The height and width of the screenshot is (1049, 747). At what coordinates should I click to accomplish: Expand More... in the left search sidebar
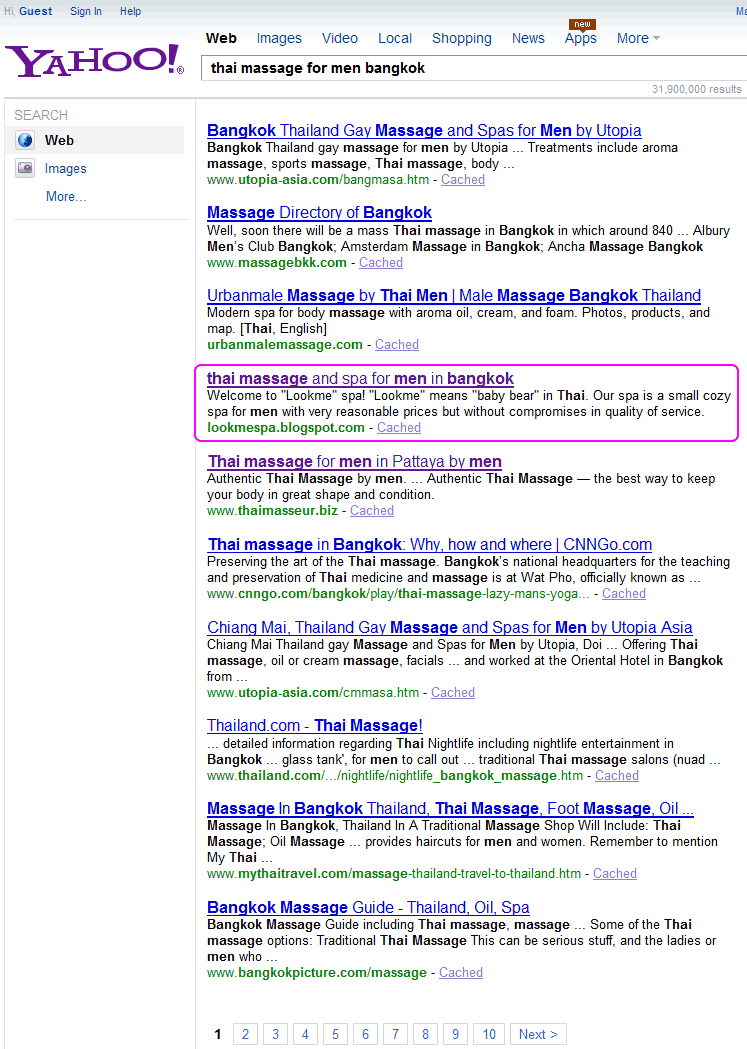point(66,197)
